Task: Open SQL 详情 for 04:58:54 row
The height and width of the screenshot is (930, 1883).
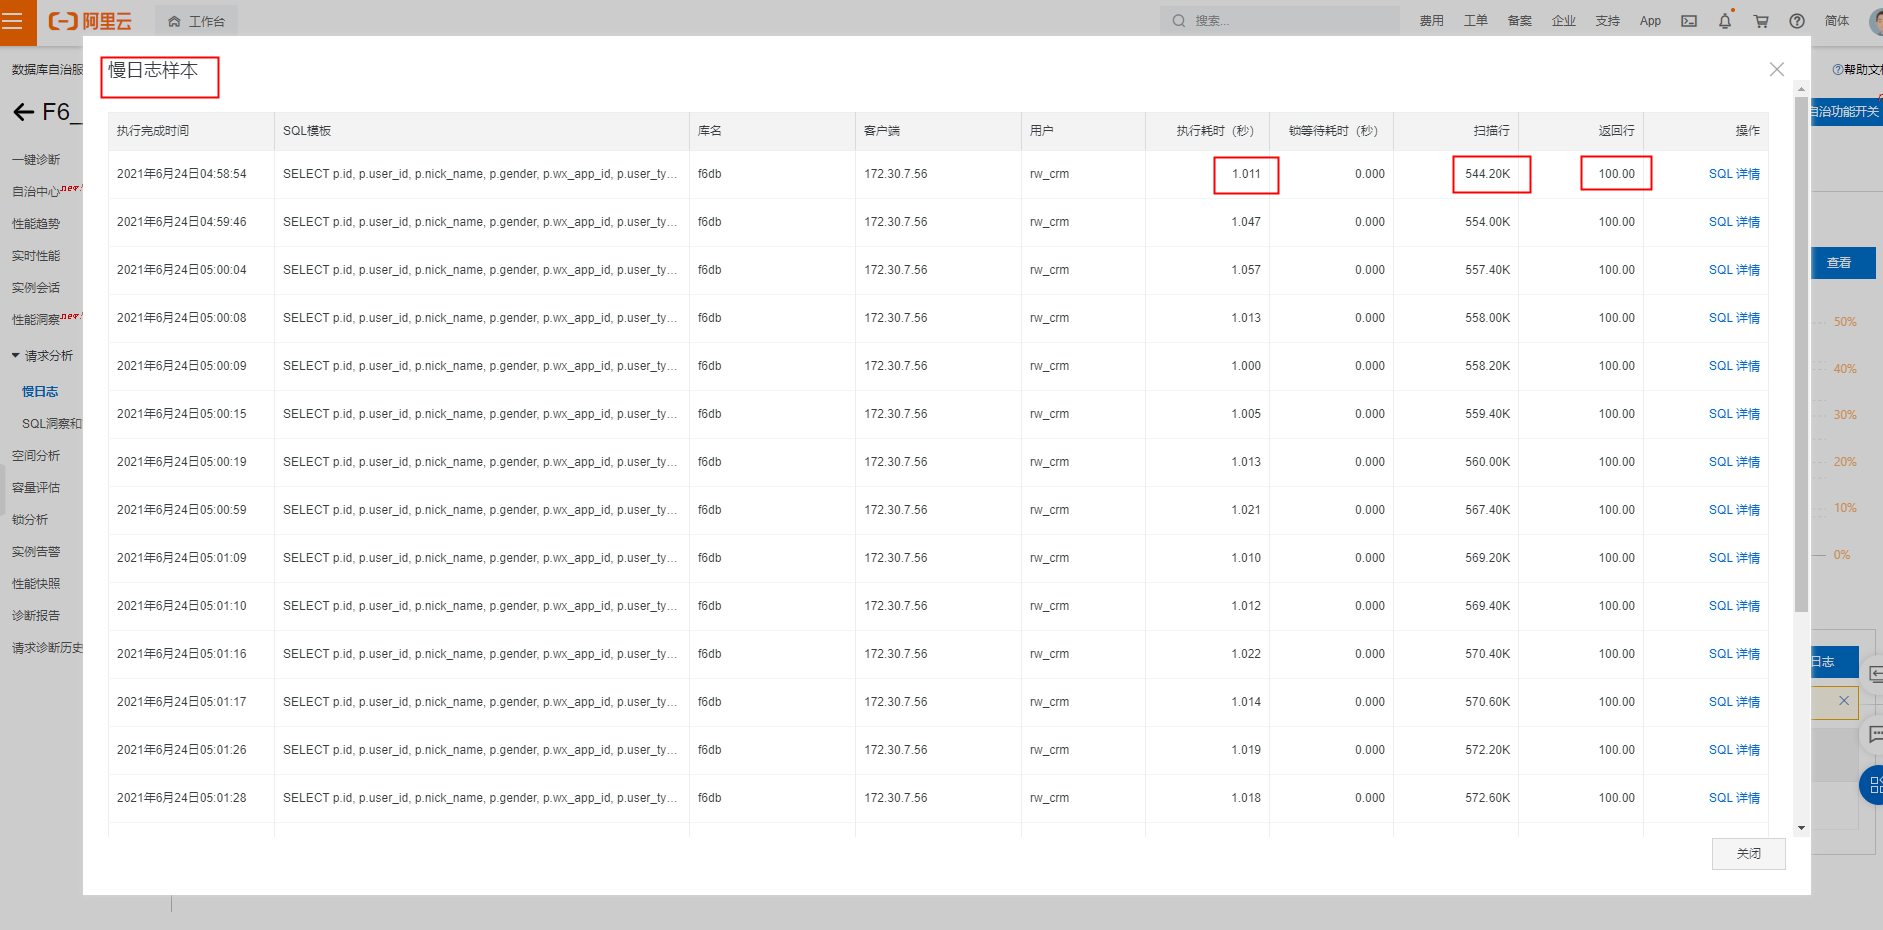Action: pos(1734,174)
